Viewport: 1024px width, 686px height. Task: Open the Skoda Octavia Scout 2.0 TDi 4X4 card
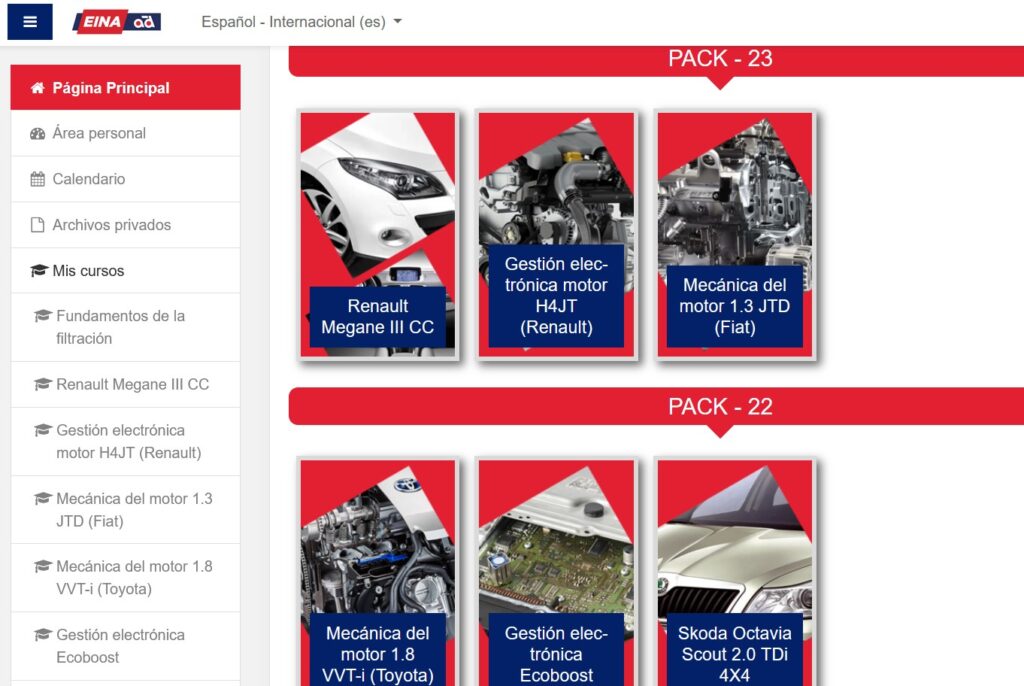[x=735, y=572]
